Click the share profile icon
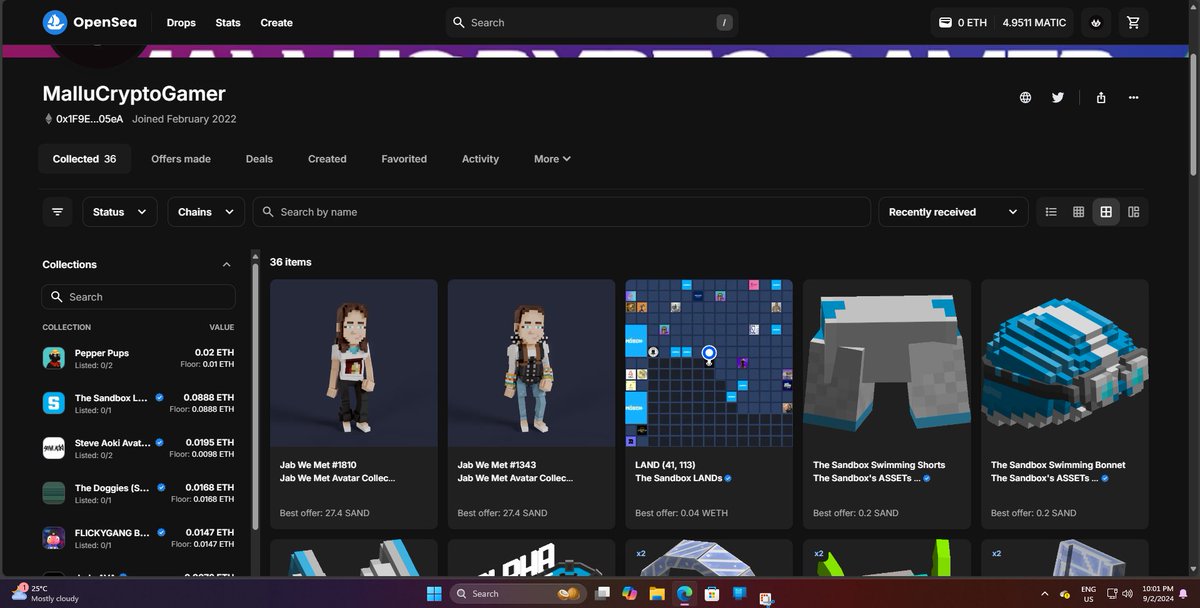Image resolution: width=1200 pixels, height=608 pixels. pos(1101,97)
